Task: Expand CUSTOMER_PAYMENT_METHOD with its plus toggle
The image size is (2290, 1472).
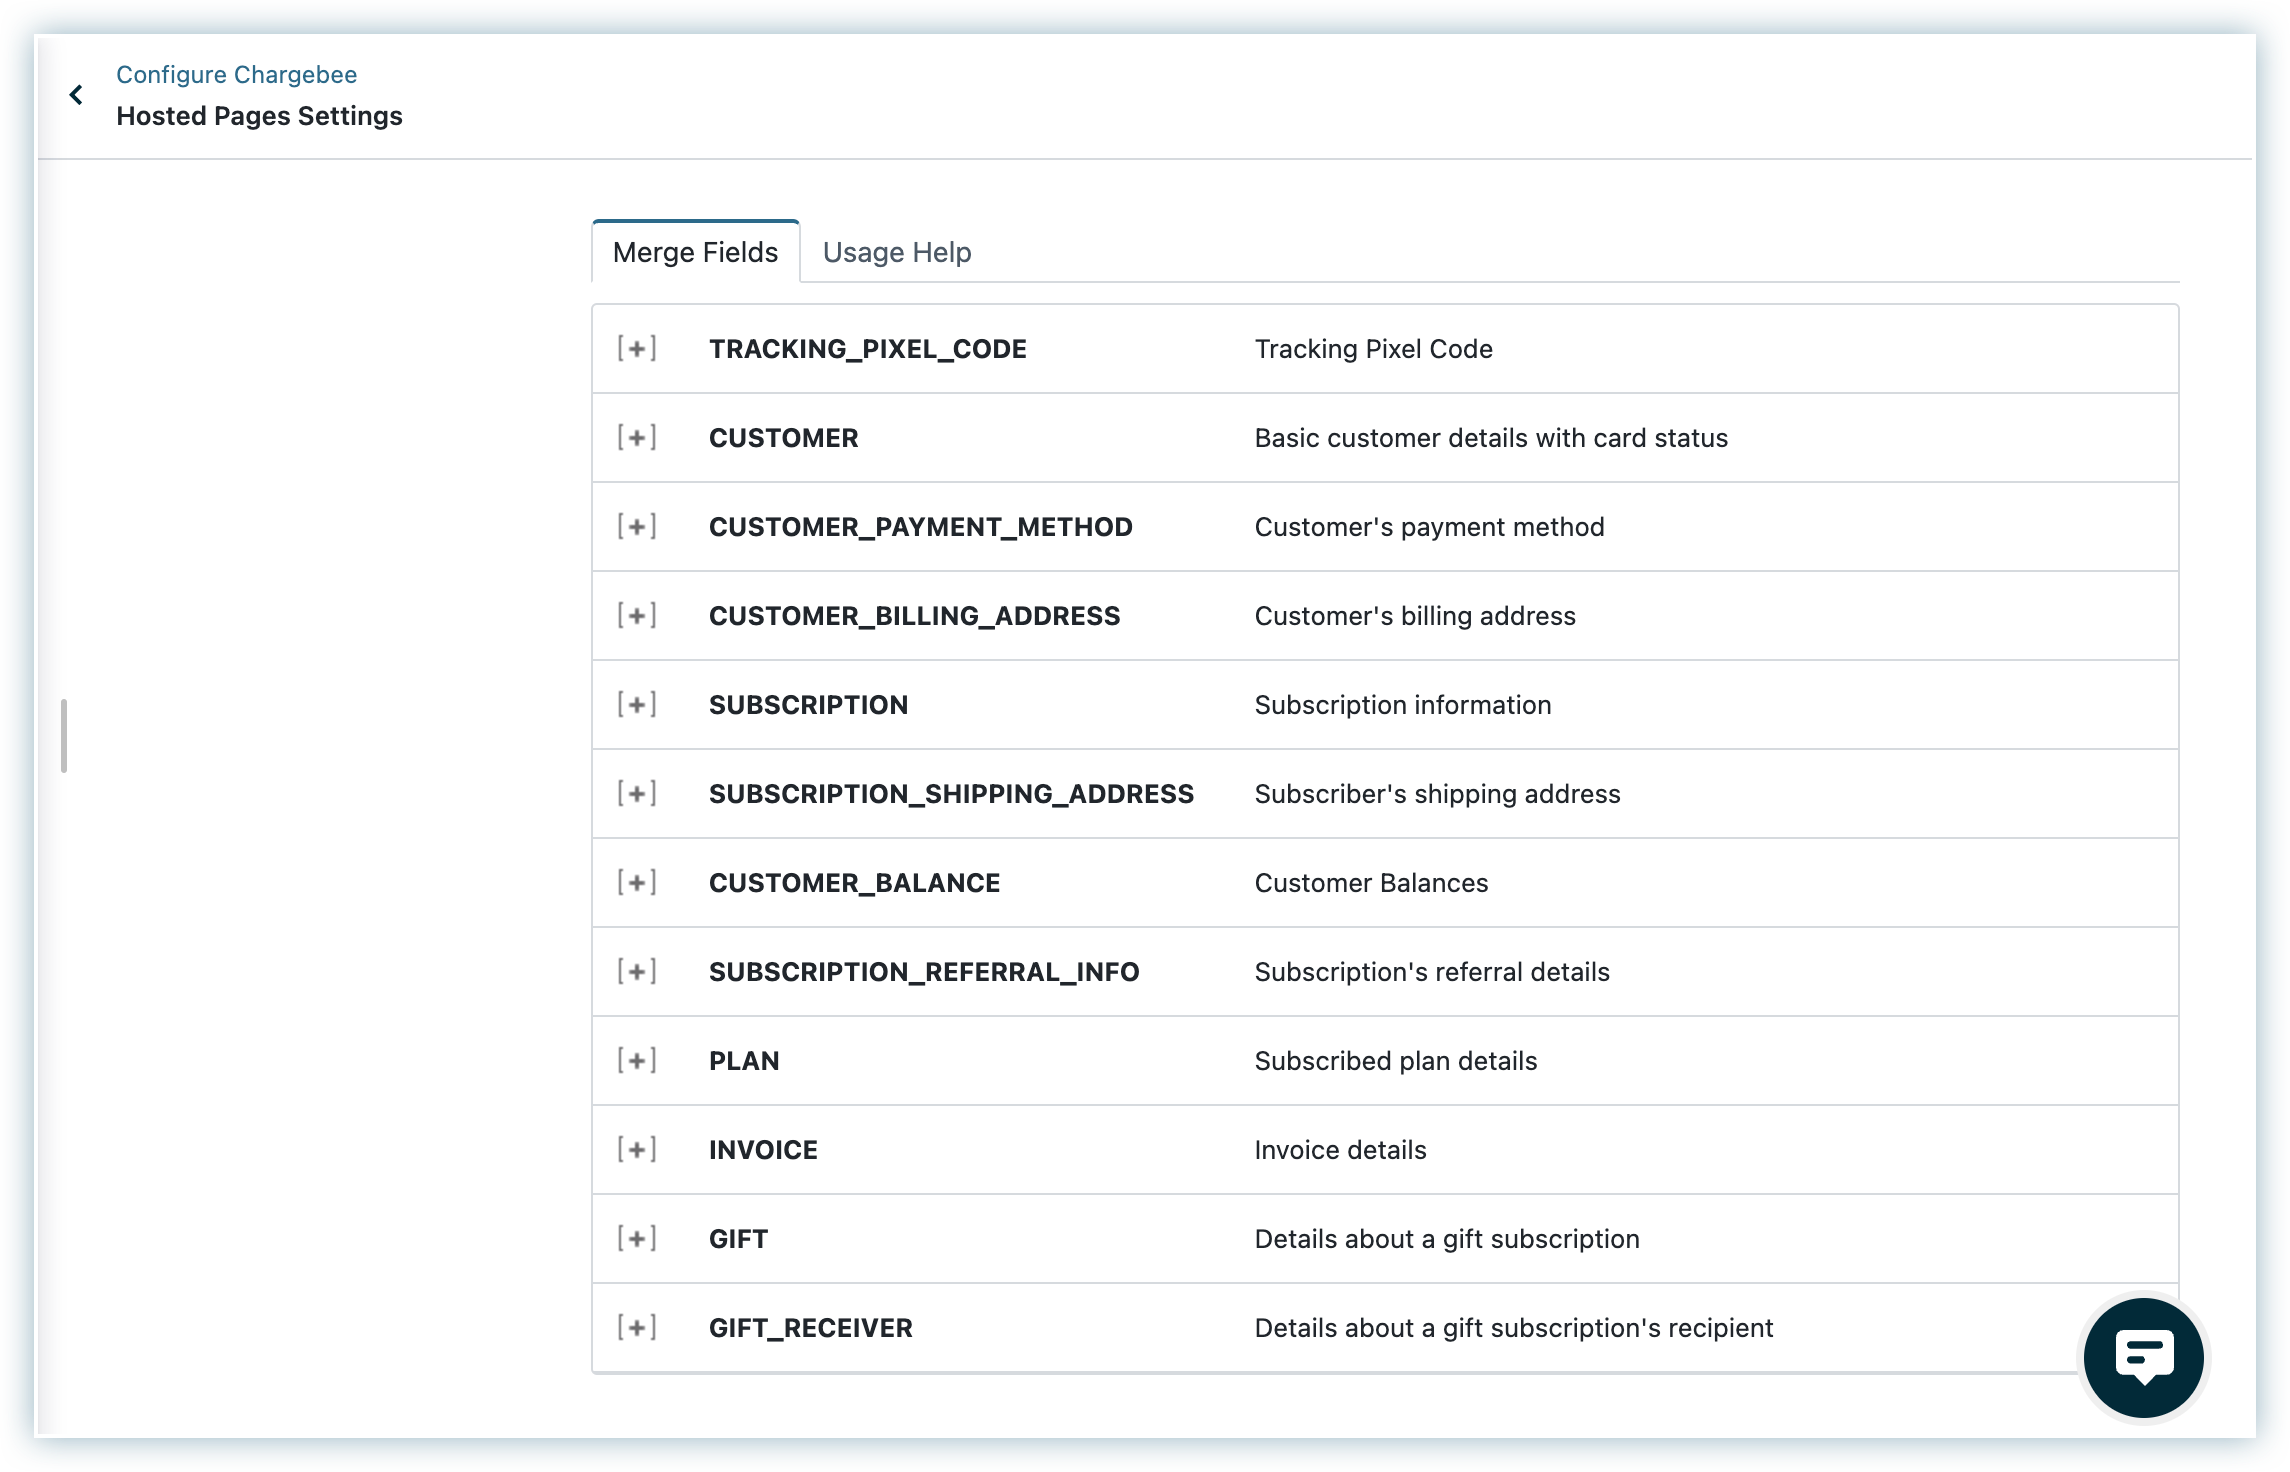Action: (x=637, y=526)
